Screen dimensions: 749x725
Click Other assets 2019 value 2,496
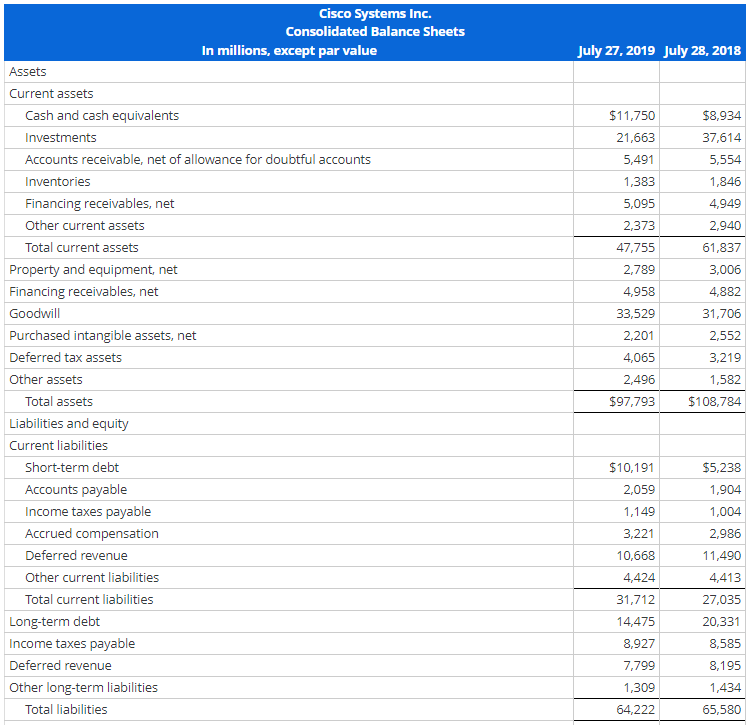639,379
